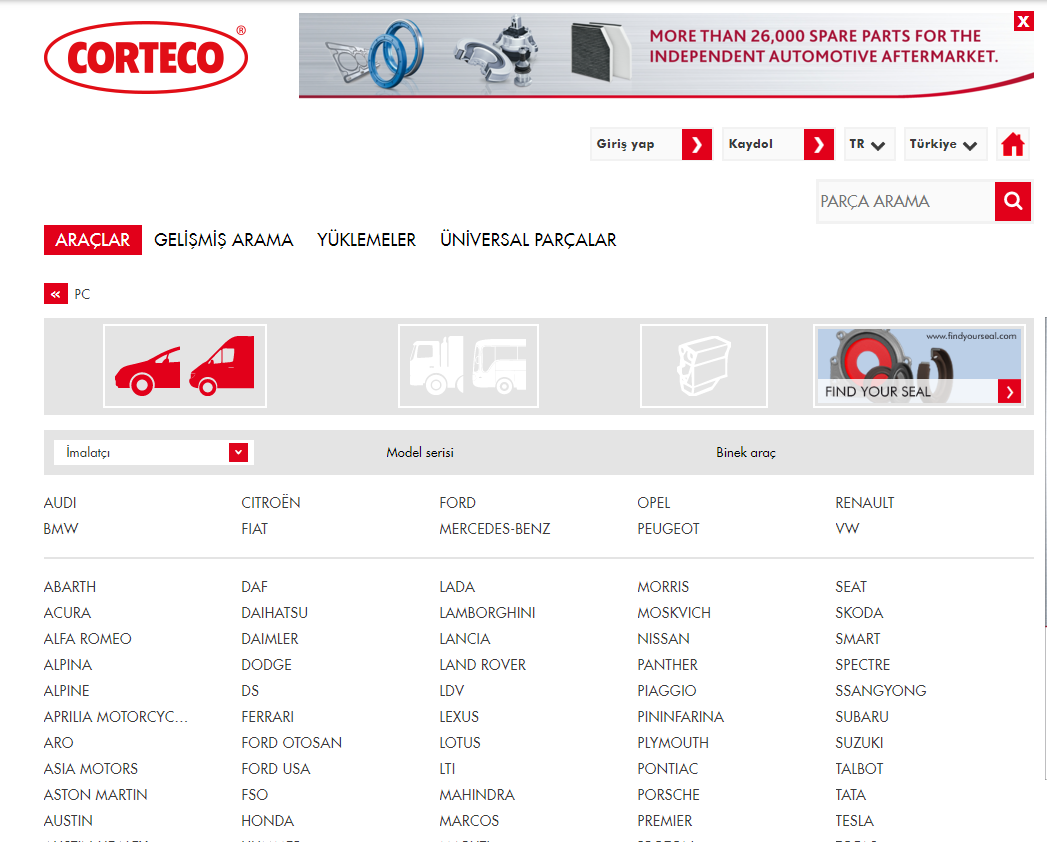Click inside the PARÇA ARAMA search field
This screenshot has height=842, width=1047.
click(905, 202)
